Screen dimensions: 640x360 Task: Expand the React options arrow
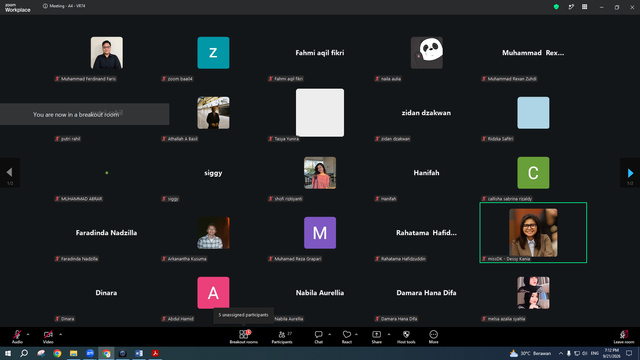click(356, 334)
